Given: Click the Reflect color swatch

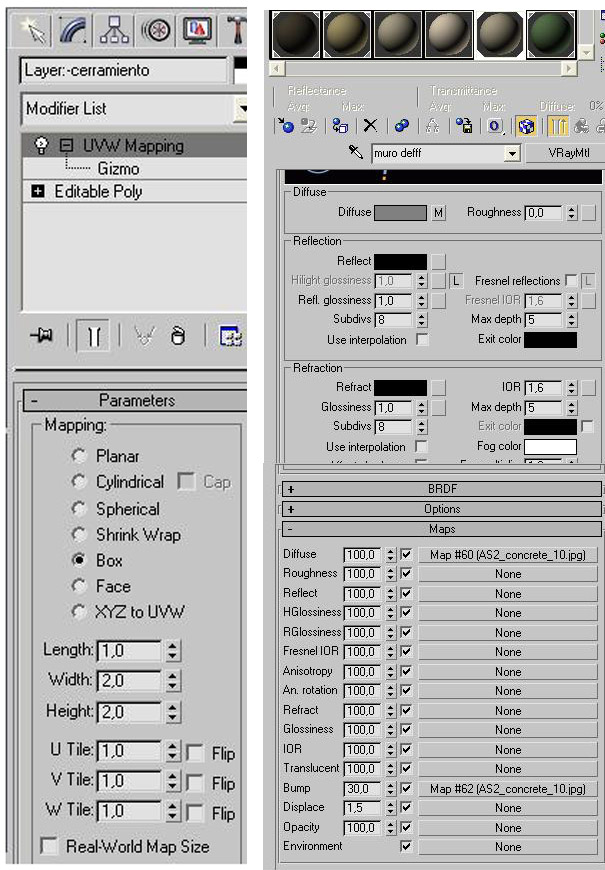Looking at the screenshot, I should (x=400, y=261).
